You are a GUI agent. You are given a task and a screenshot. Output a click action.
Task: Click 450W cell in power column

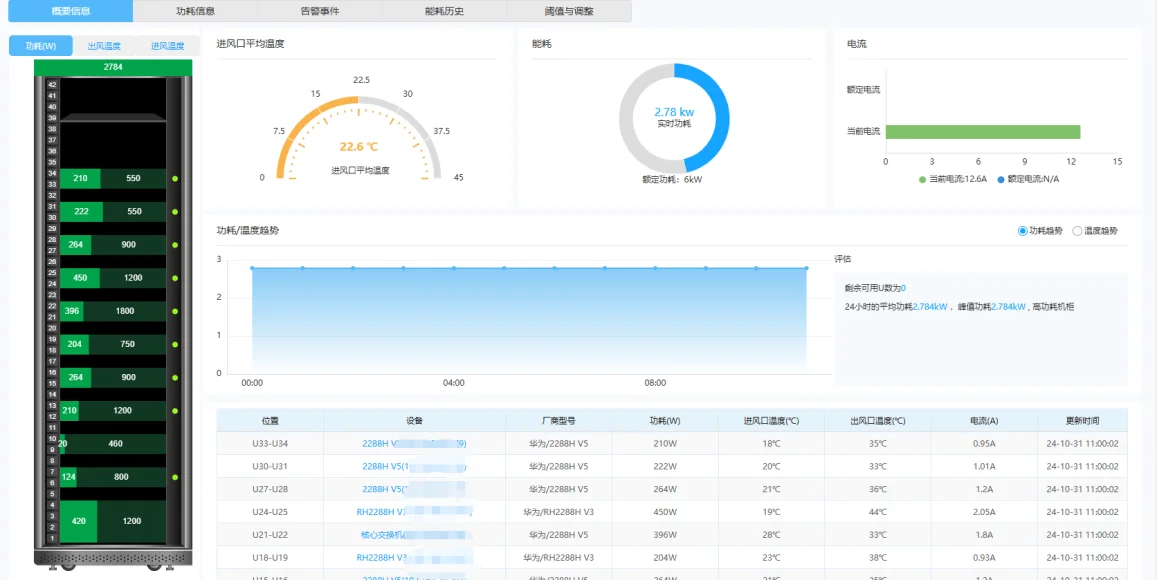[665, 512]
